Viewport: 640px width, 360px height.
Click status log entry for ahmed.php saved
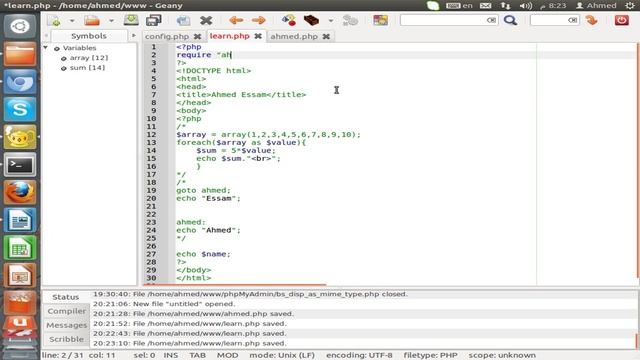(x=193, y=313)
